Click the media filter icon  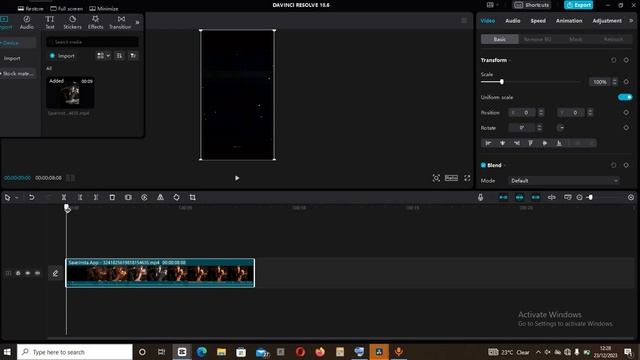[x=133, y=56]
